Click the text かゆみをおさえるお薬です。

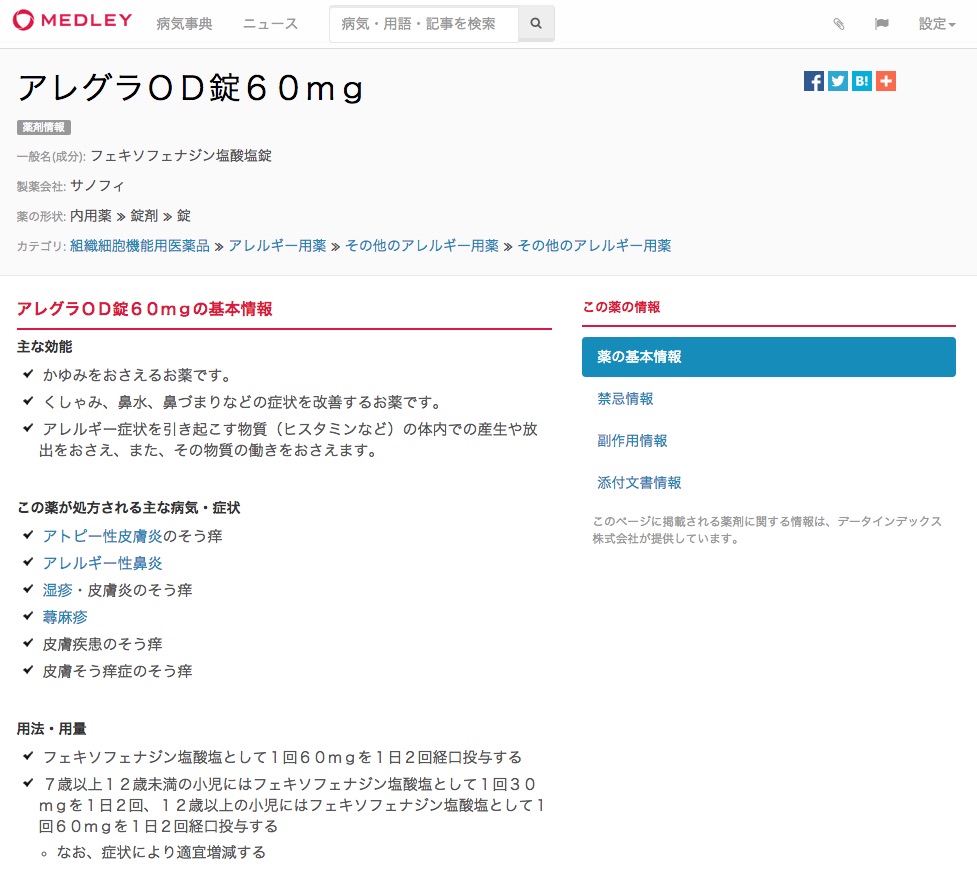click(137, 375)
